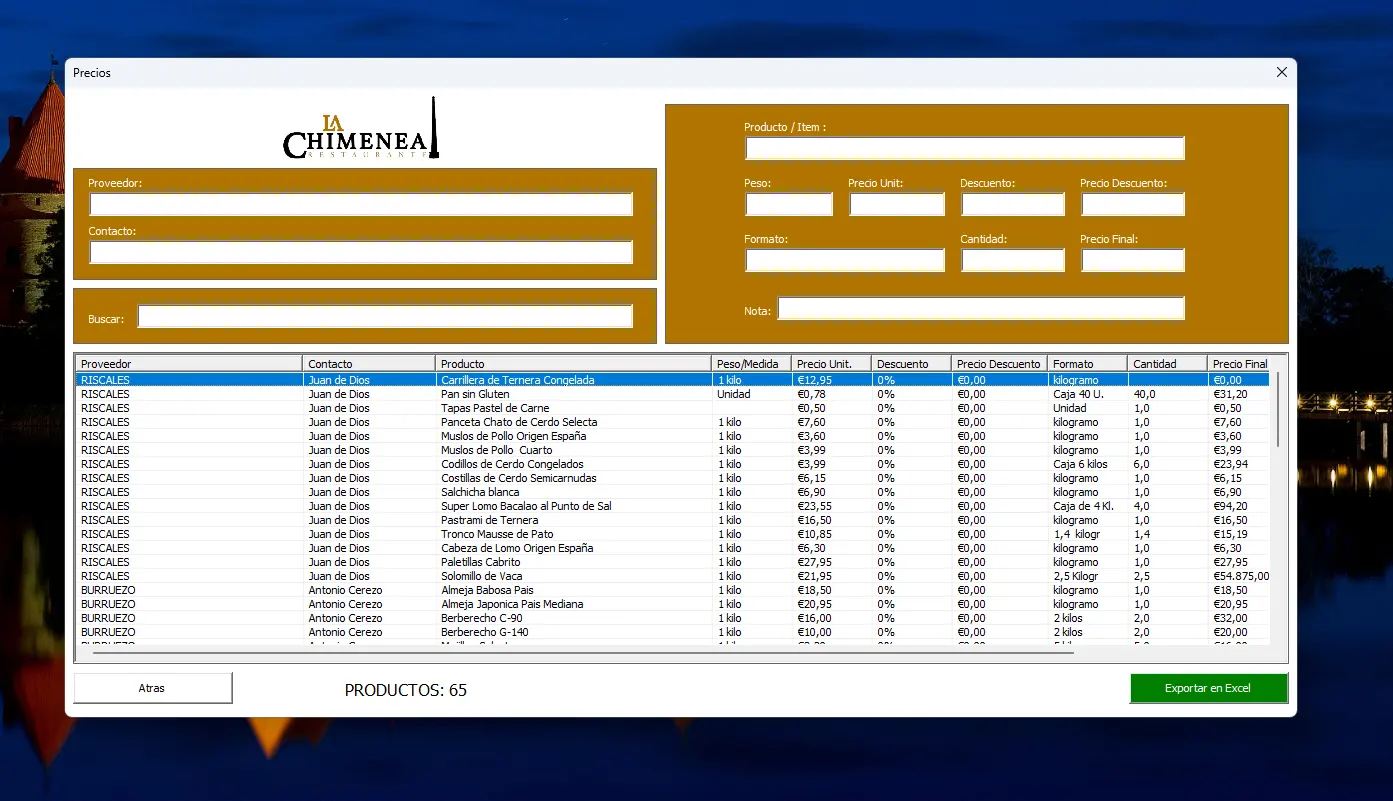1393x801 pixels.
Task: Click the La Chimenea restaurant logo
Action: [361, 131]
